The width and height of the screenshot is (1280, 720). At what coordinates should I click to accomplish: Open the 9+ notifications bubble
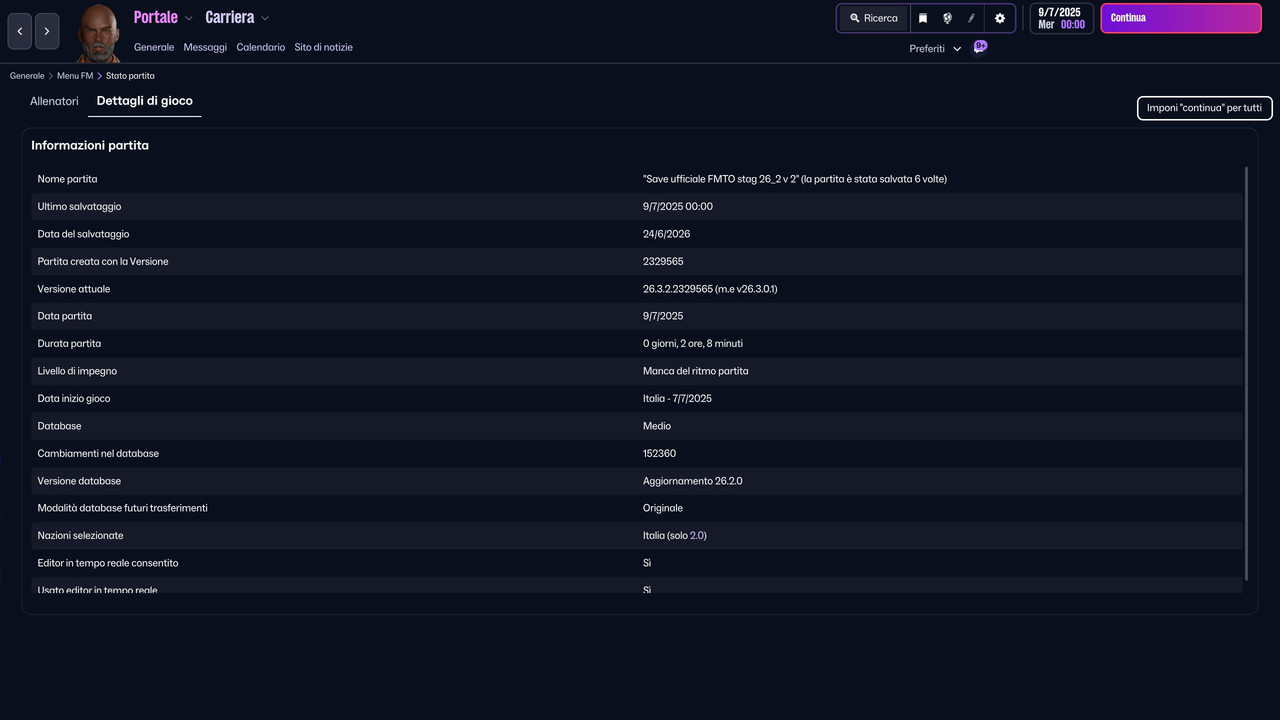[980, 47]
